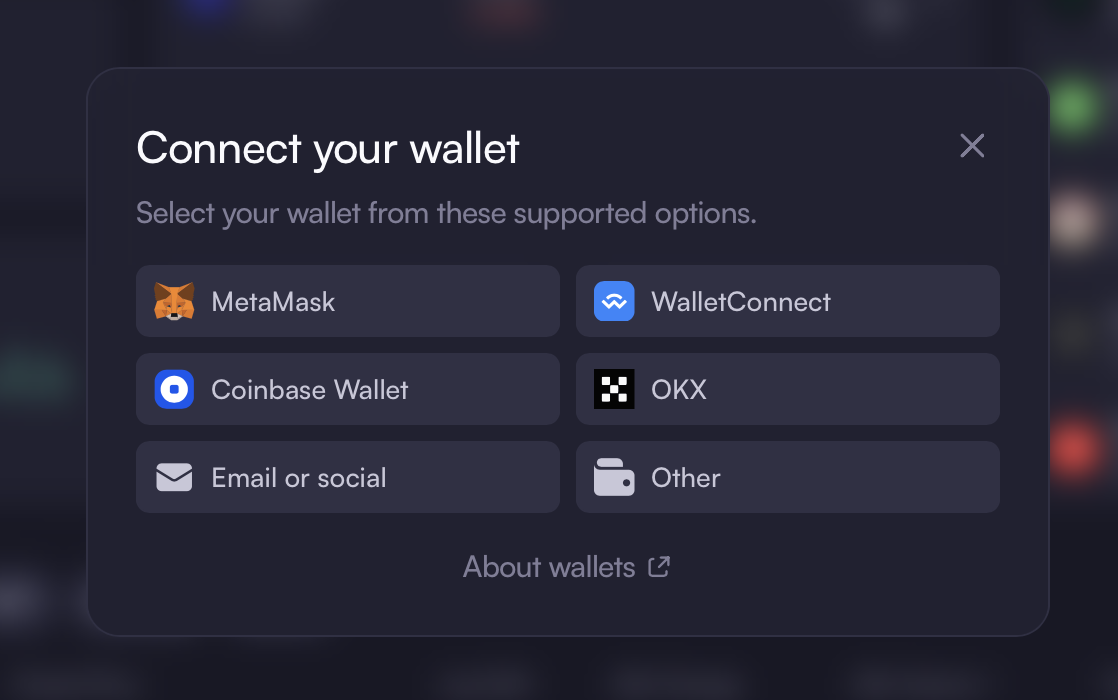
Task: Pick the Coinbase Wallet label
Action: pos(309,390)
